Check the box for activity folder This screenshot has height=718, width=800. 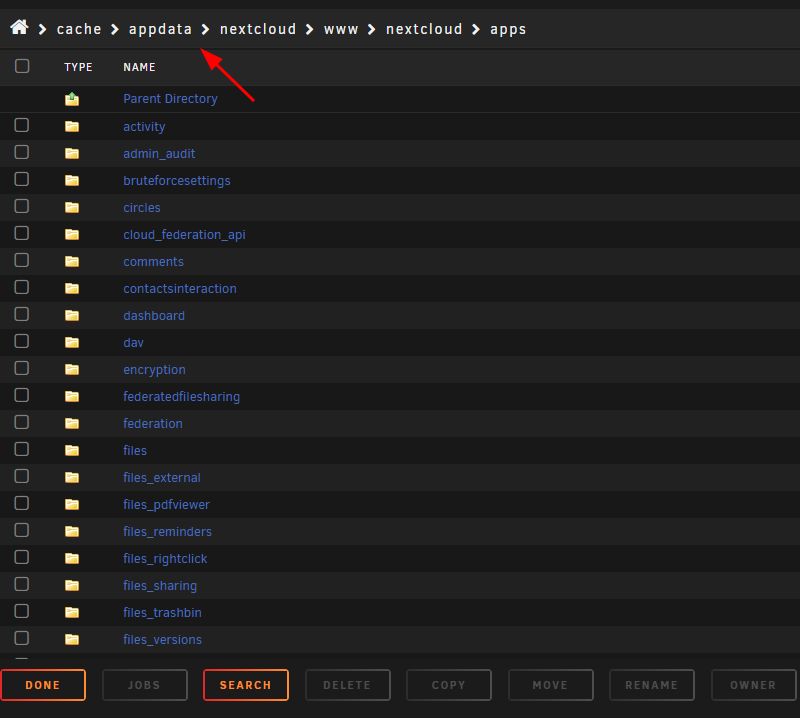(x=21, y=125)
